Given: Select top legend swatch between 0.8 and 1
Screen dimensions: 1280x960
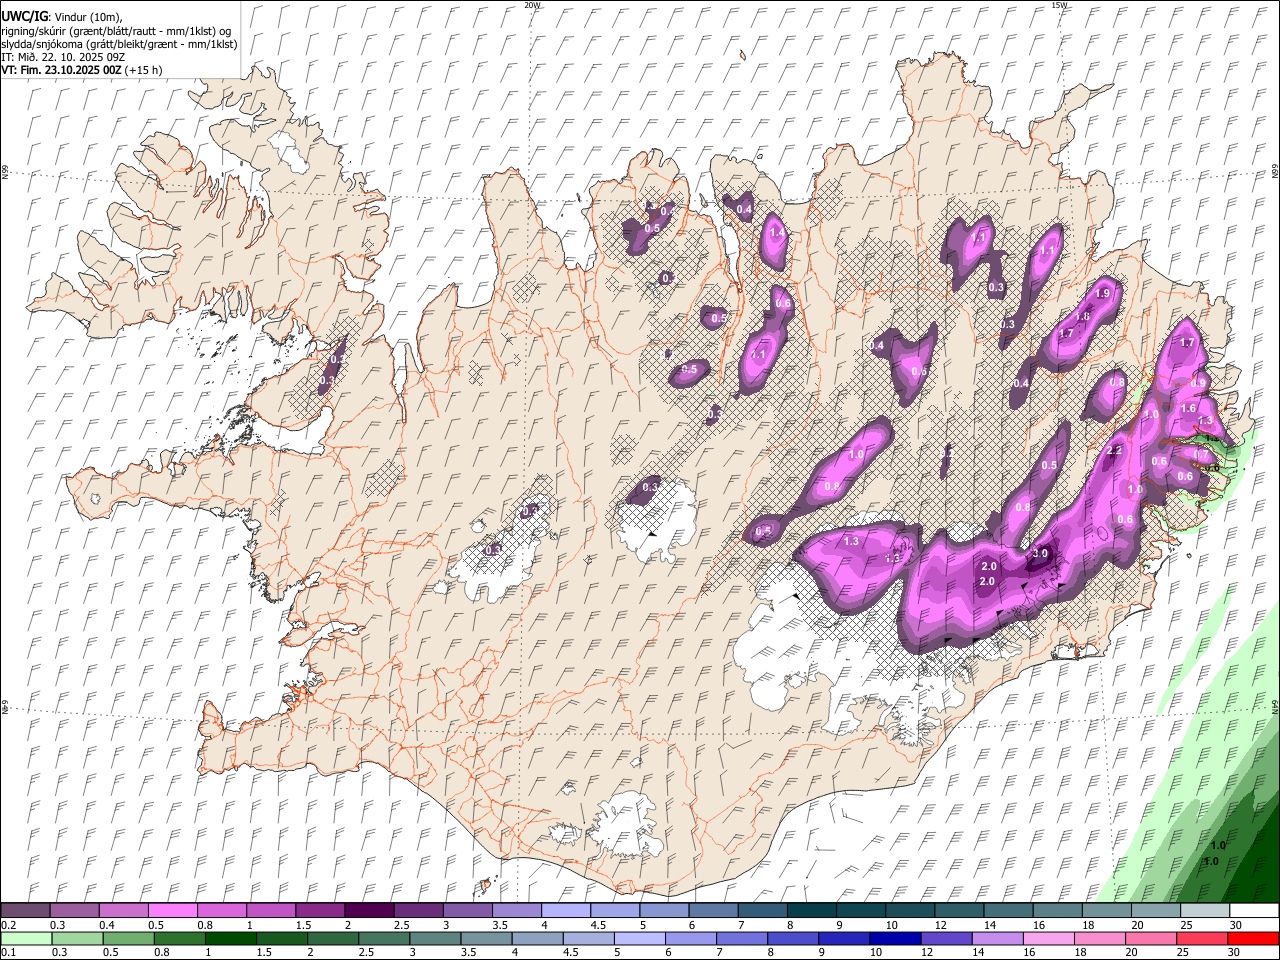Looking at the screenshot, I should [x=221, y=910].
